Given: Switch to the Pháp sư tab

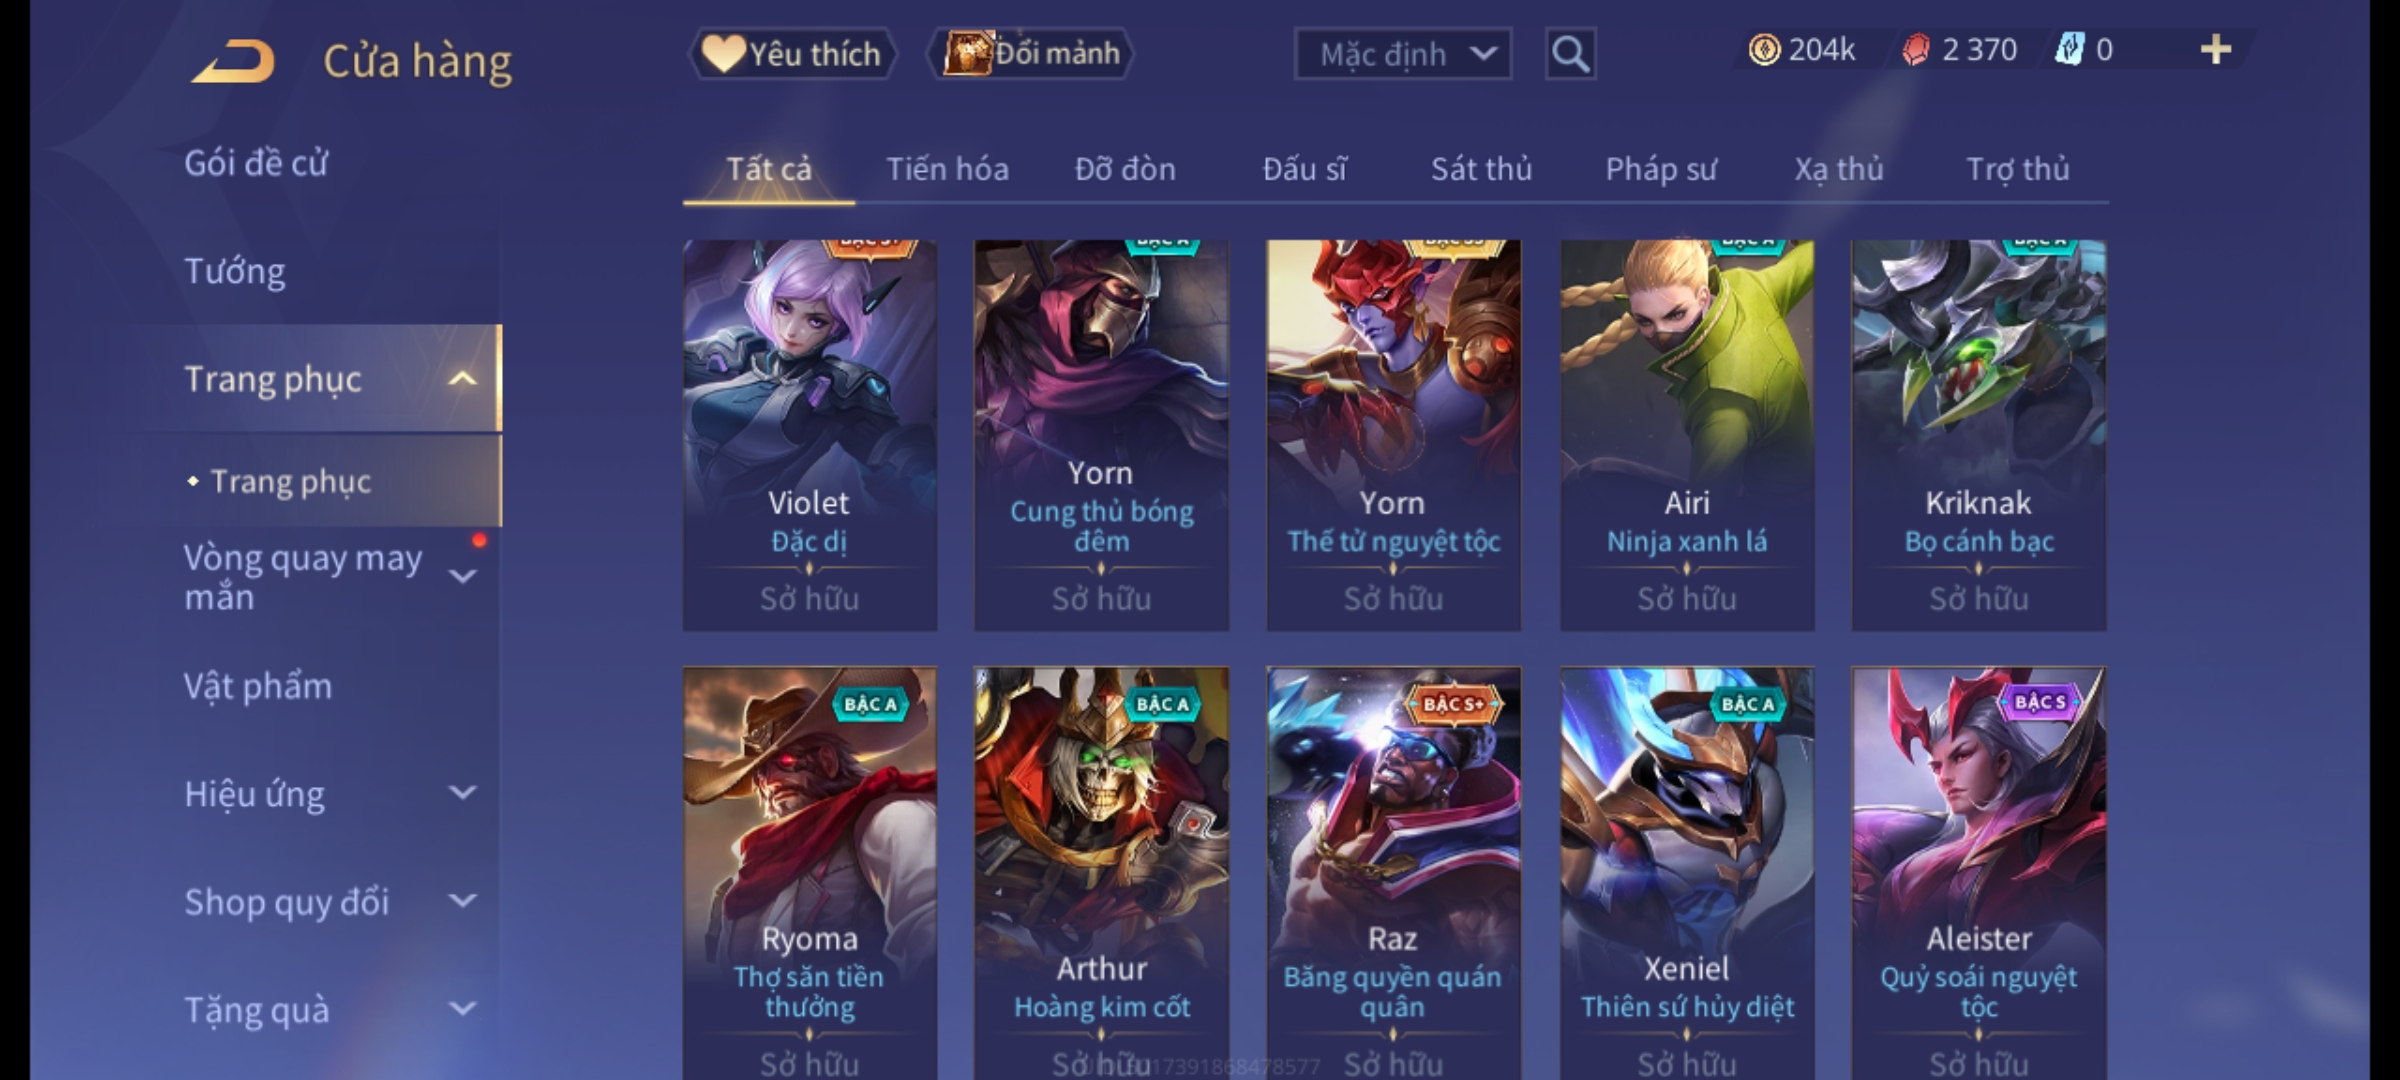Looking at the screenshot, I should (x=1661, y=169).
